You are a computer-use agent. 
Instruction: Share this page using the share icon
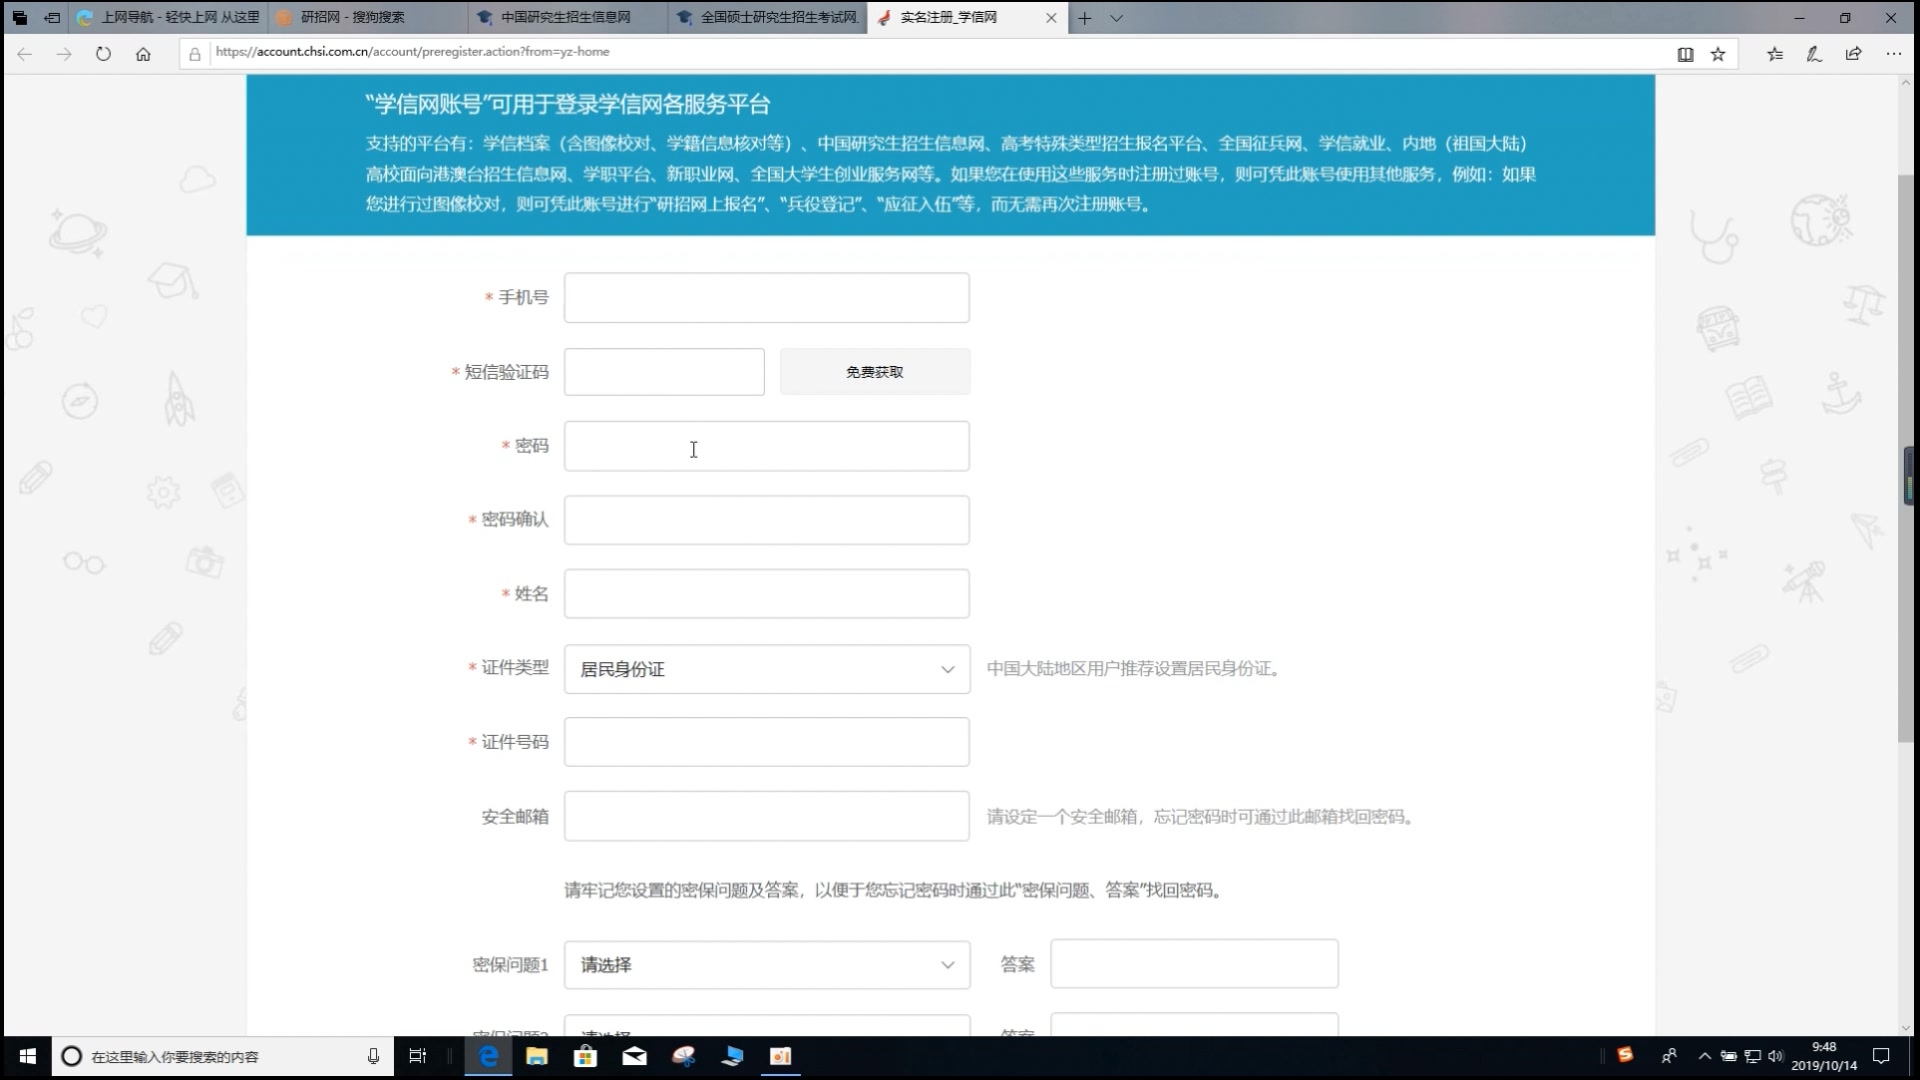point(1853,54)
